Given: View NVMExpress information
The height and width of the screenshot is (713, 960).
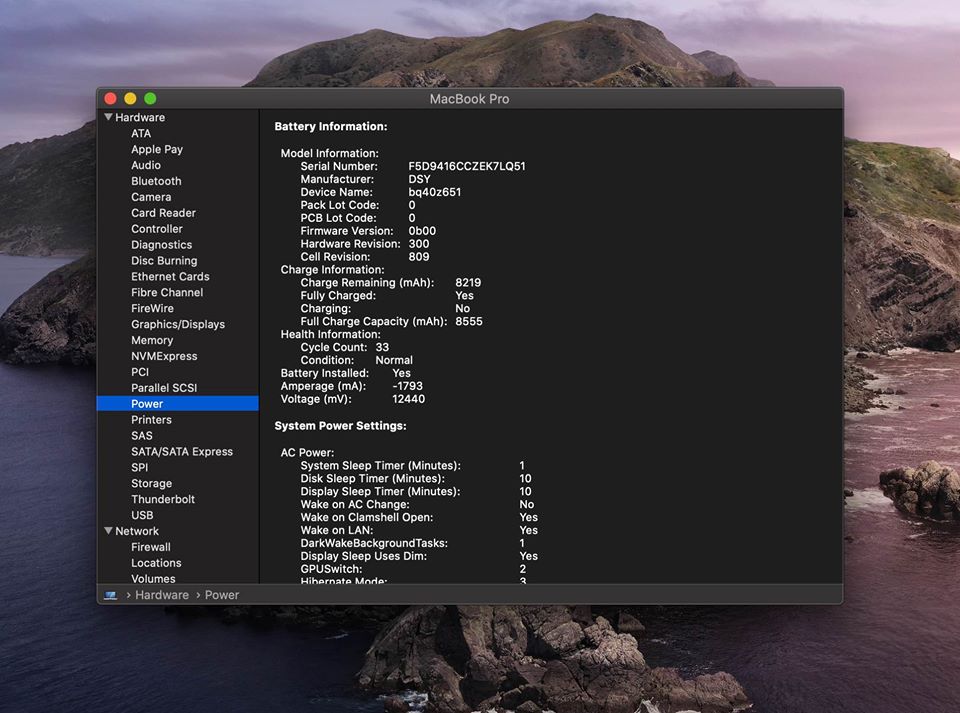Looking at the screenshot, I should pyautogui.click(x=164, y=356).
